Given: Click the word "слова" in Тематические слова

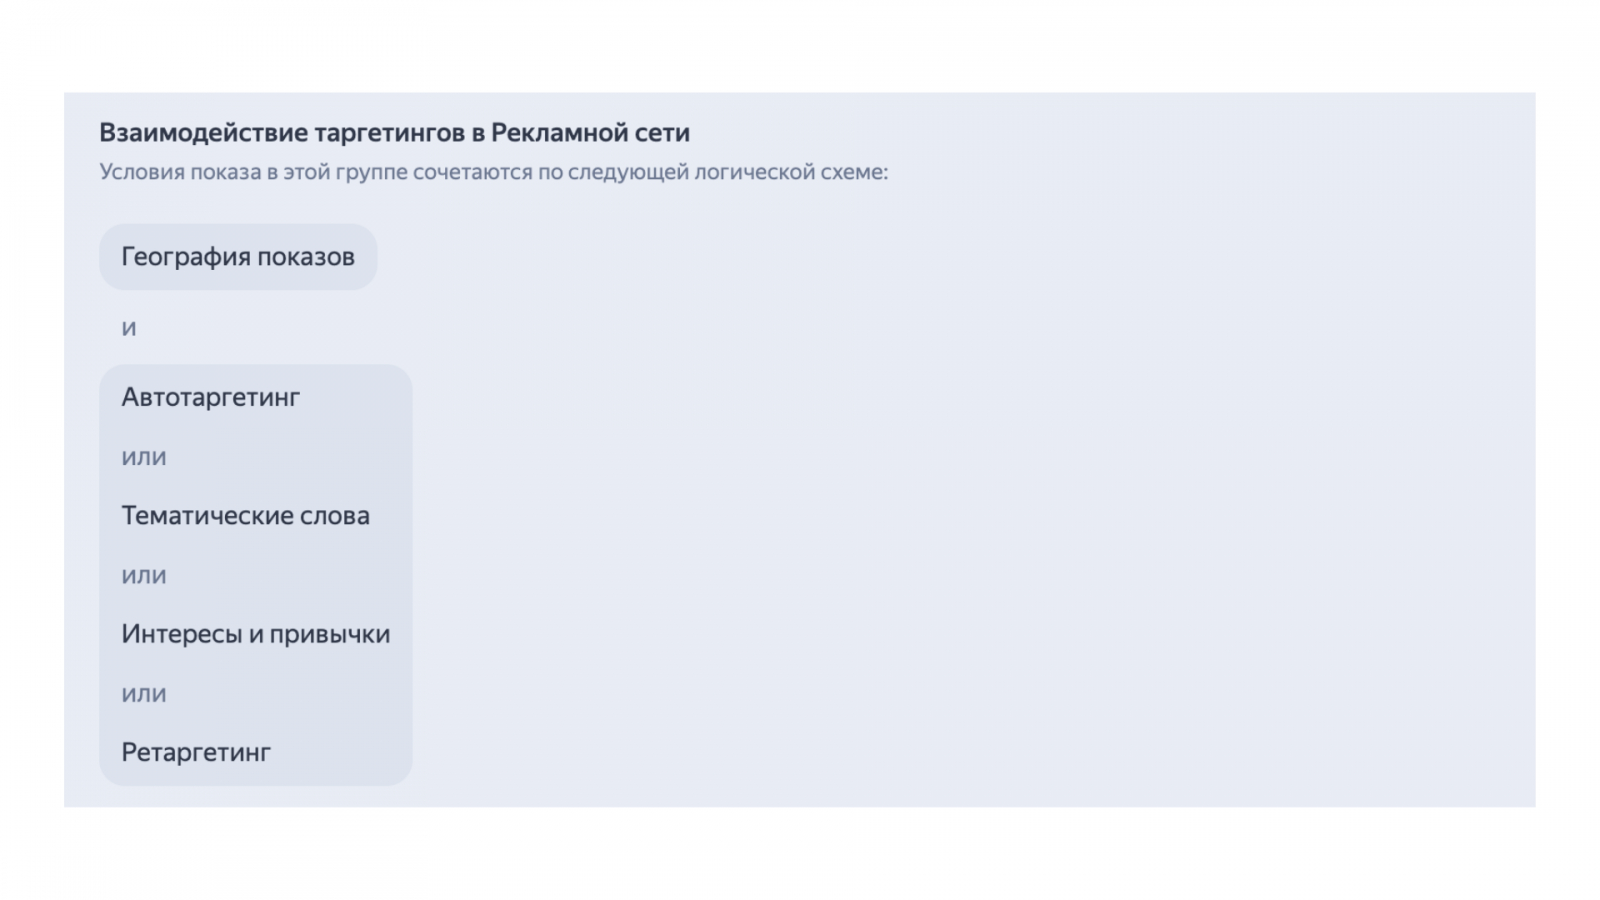Looking at the screenshot, I should pos(336,516).
